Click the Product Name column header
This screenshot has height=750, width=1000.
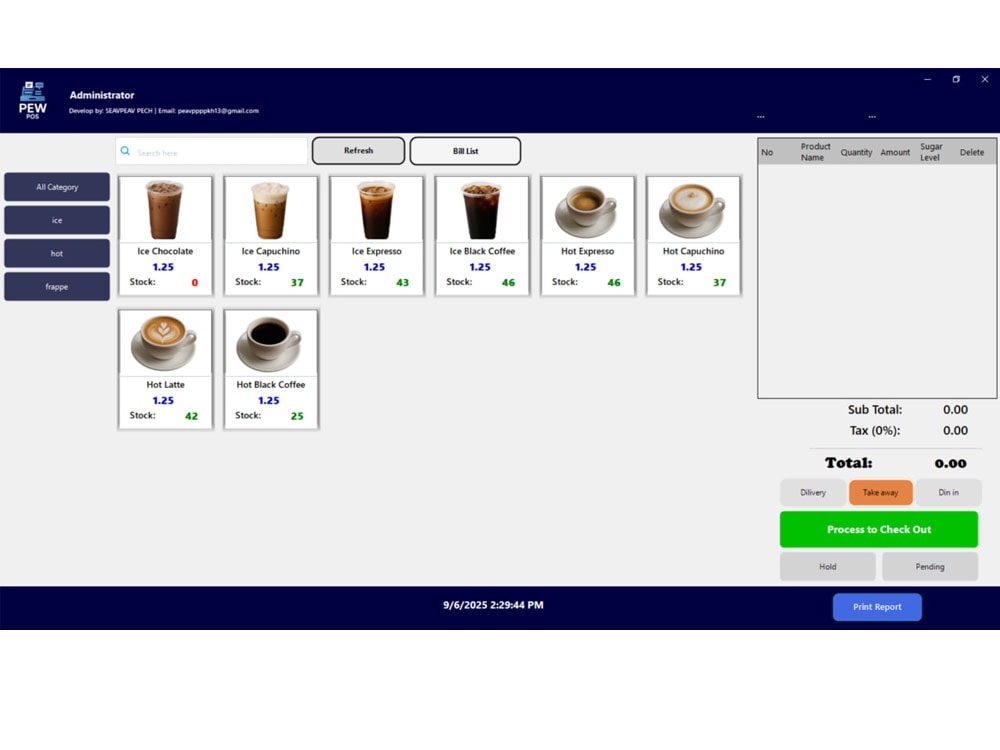click(815, 152)
